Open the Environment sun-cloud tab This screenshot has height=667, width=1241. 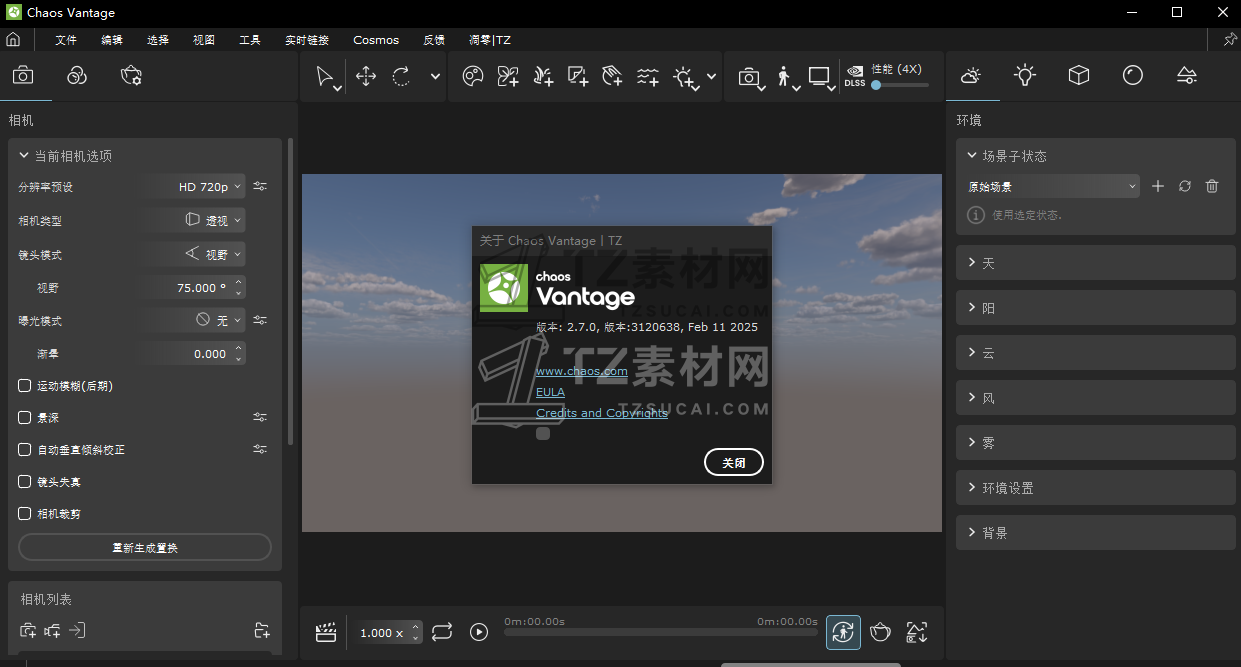pos(970,75)
